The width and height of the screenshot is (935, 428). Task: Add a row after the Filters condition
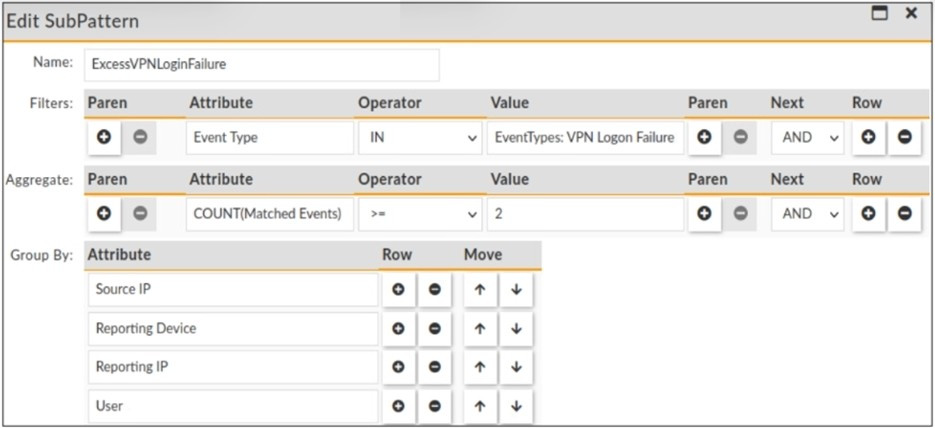click(x=868, y=138)
